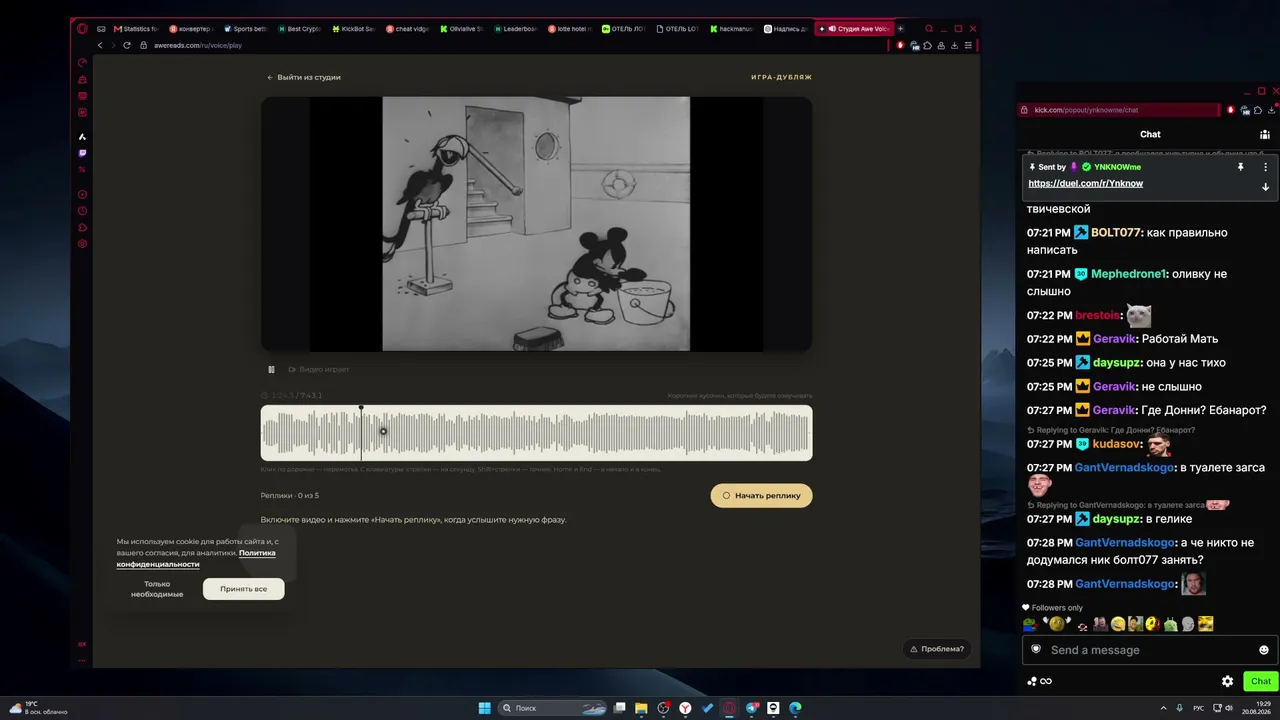The height and width of the screenshot is (720, 1280).
Task: Open «Политика конфиденциальности» link
Action: pos(196,558)
